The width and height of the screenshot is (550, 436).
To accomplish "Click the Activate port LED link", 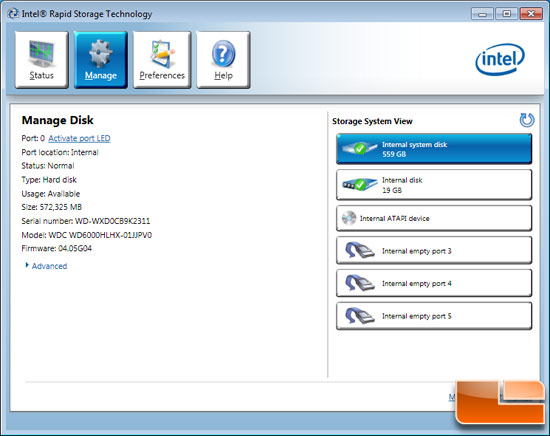I will 79,139.
